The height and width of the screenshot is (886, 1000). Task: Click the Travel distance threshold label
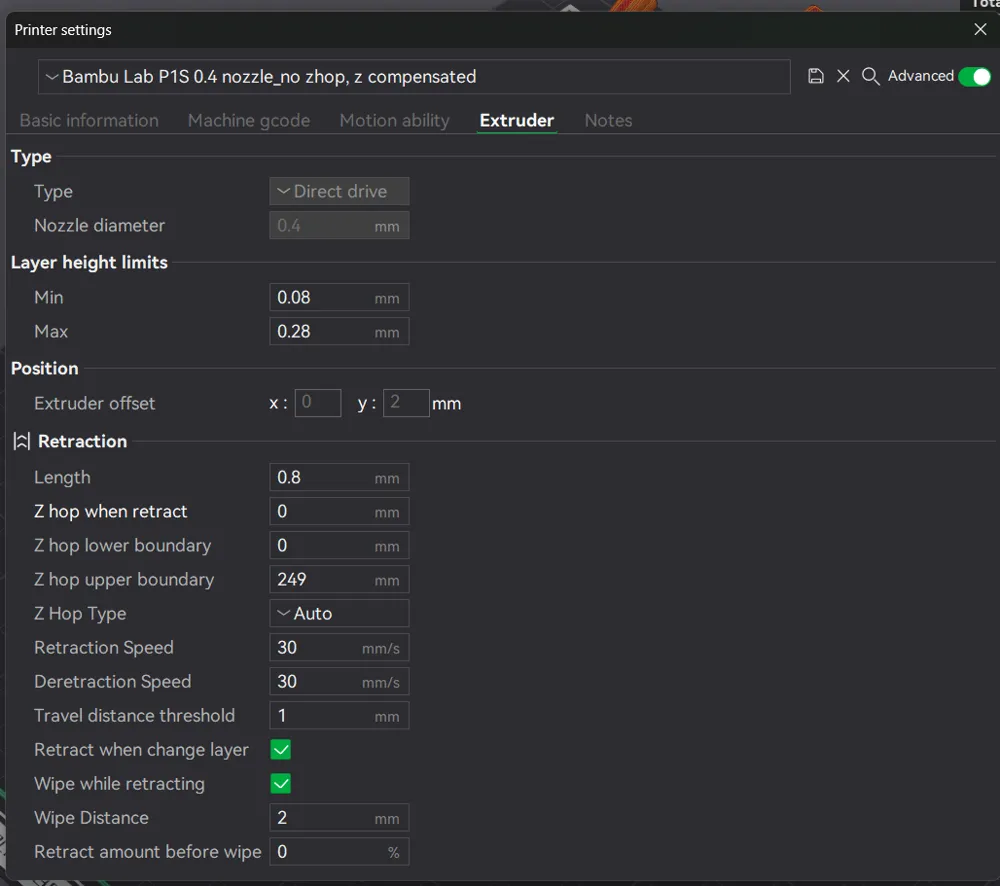point(134,716)
